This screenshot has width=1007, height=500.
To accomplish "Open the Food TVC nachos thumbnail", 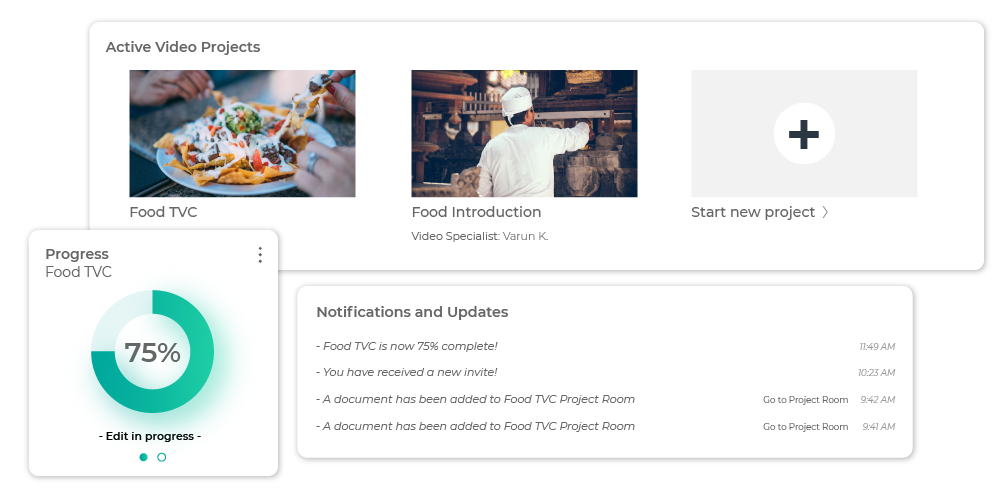I will point(242,134).
